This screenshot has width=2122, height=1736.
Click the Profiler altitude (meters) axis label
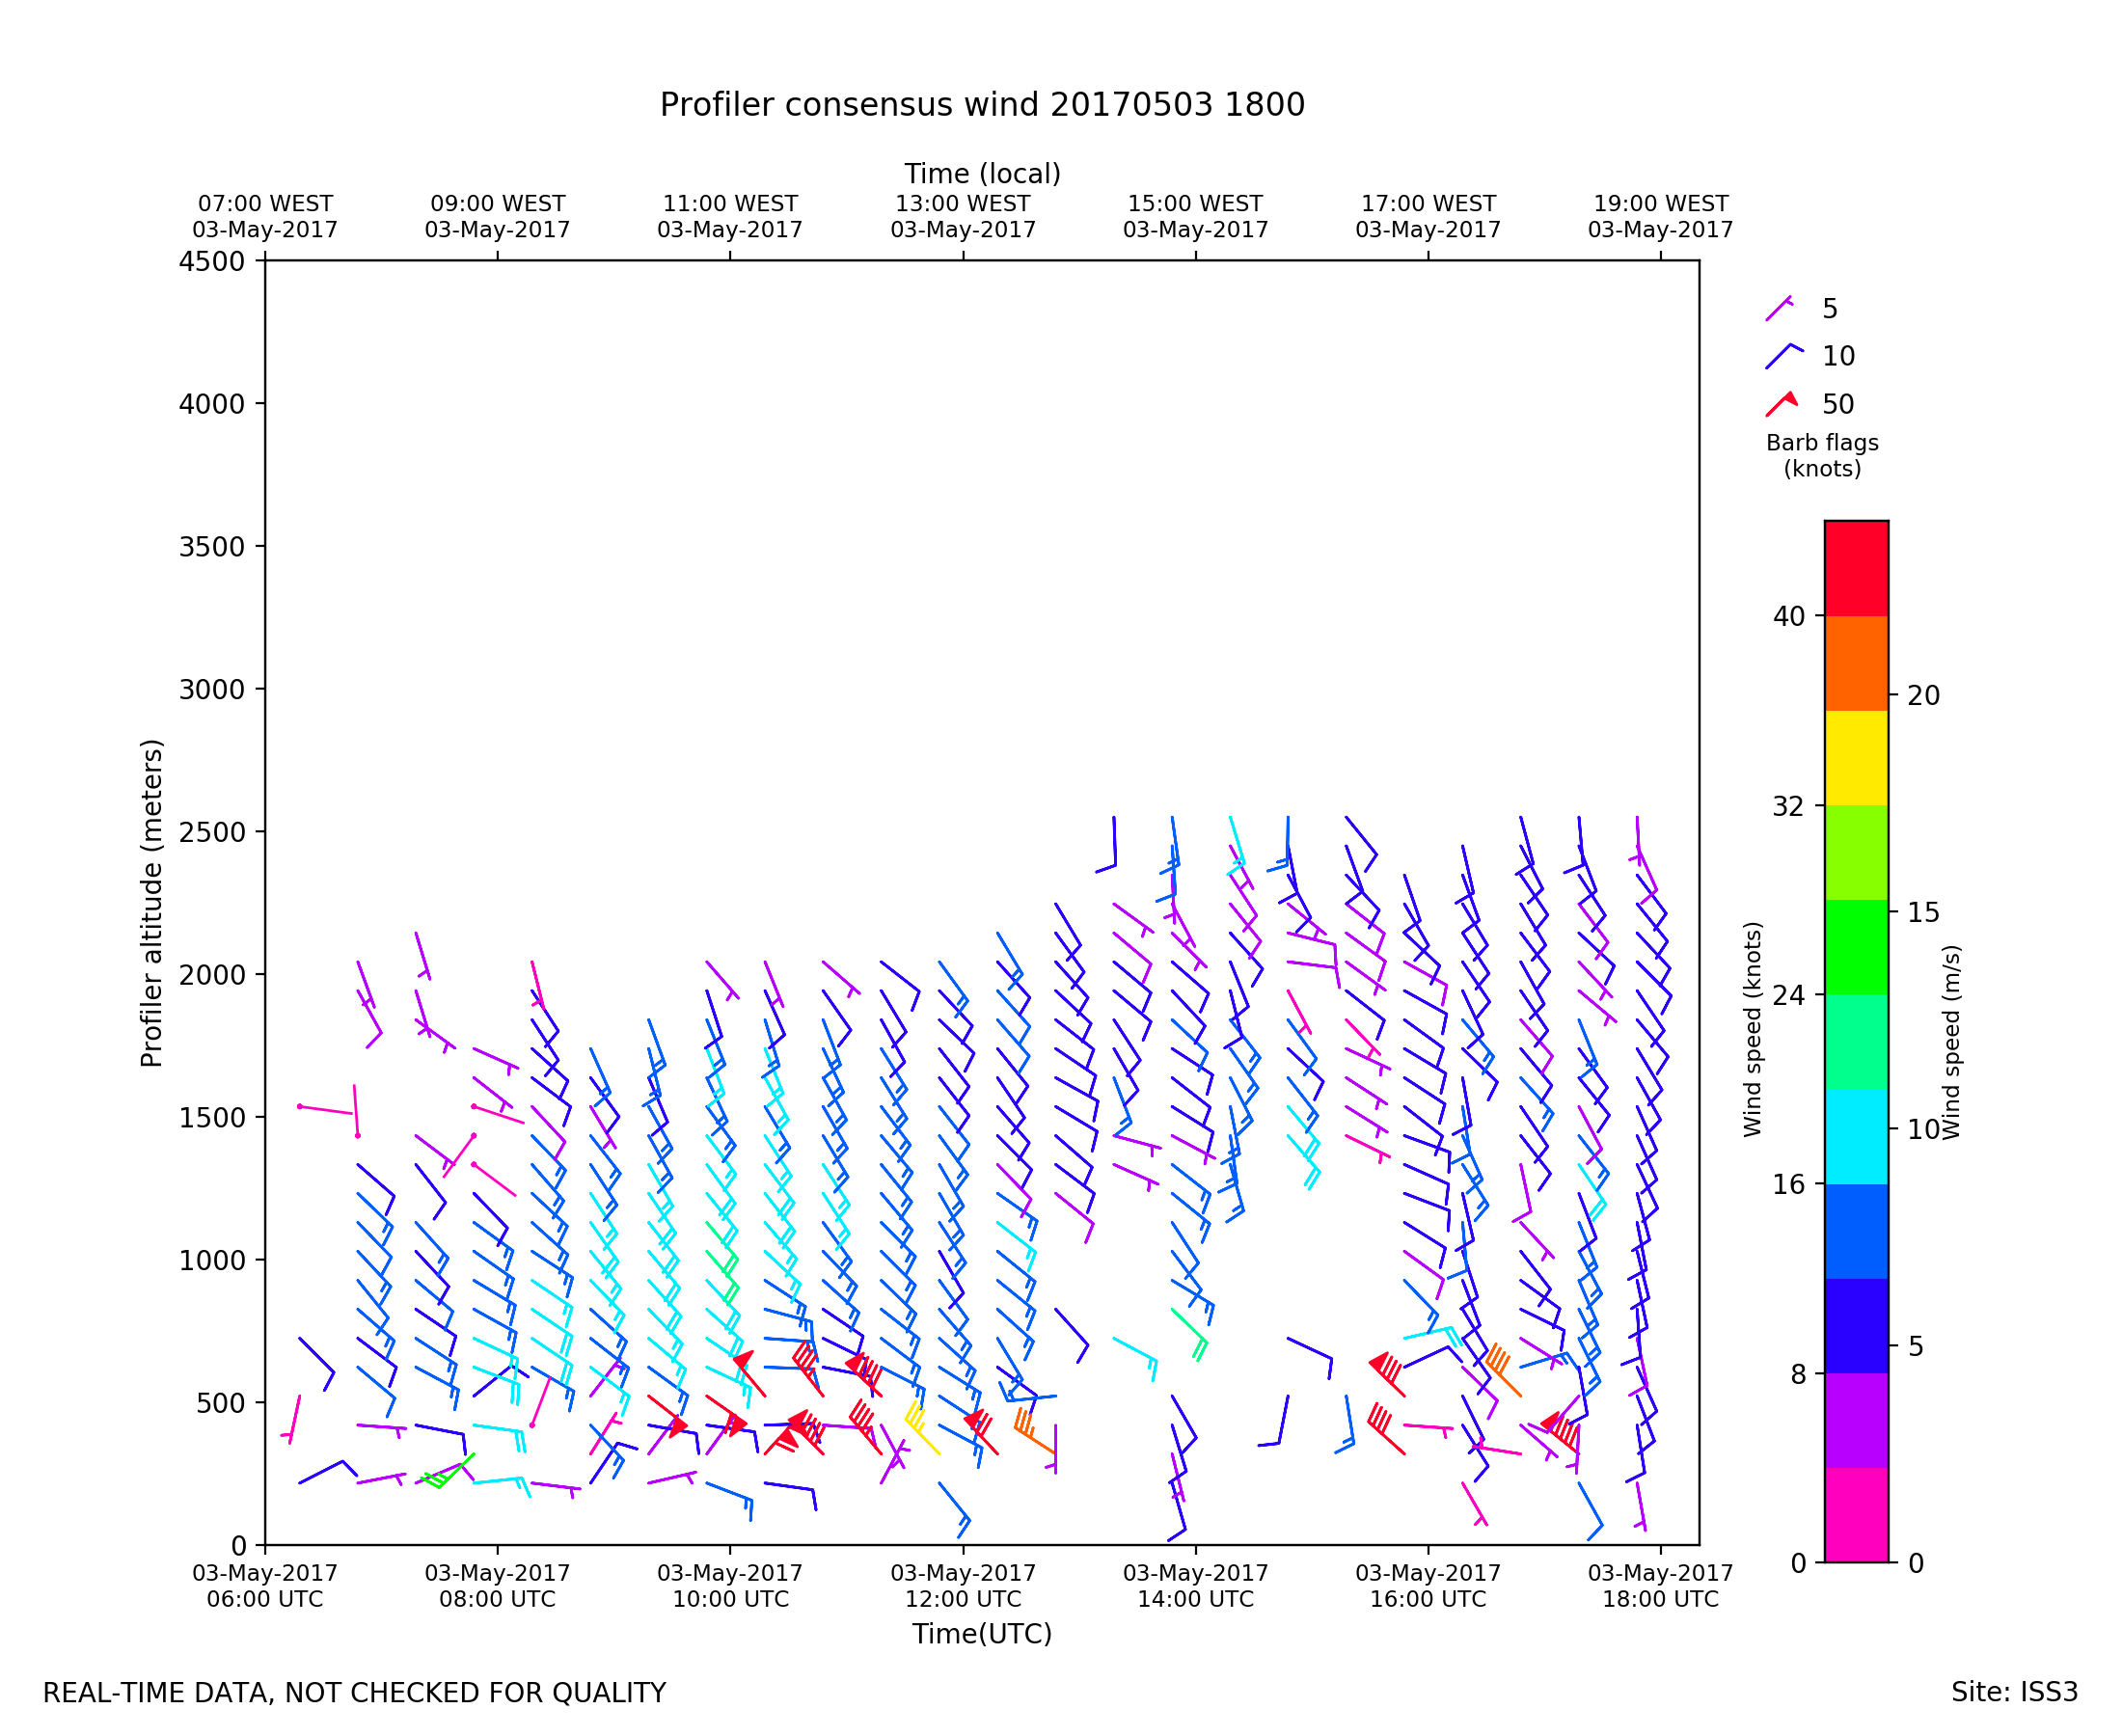click(x=151, y=903)
